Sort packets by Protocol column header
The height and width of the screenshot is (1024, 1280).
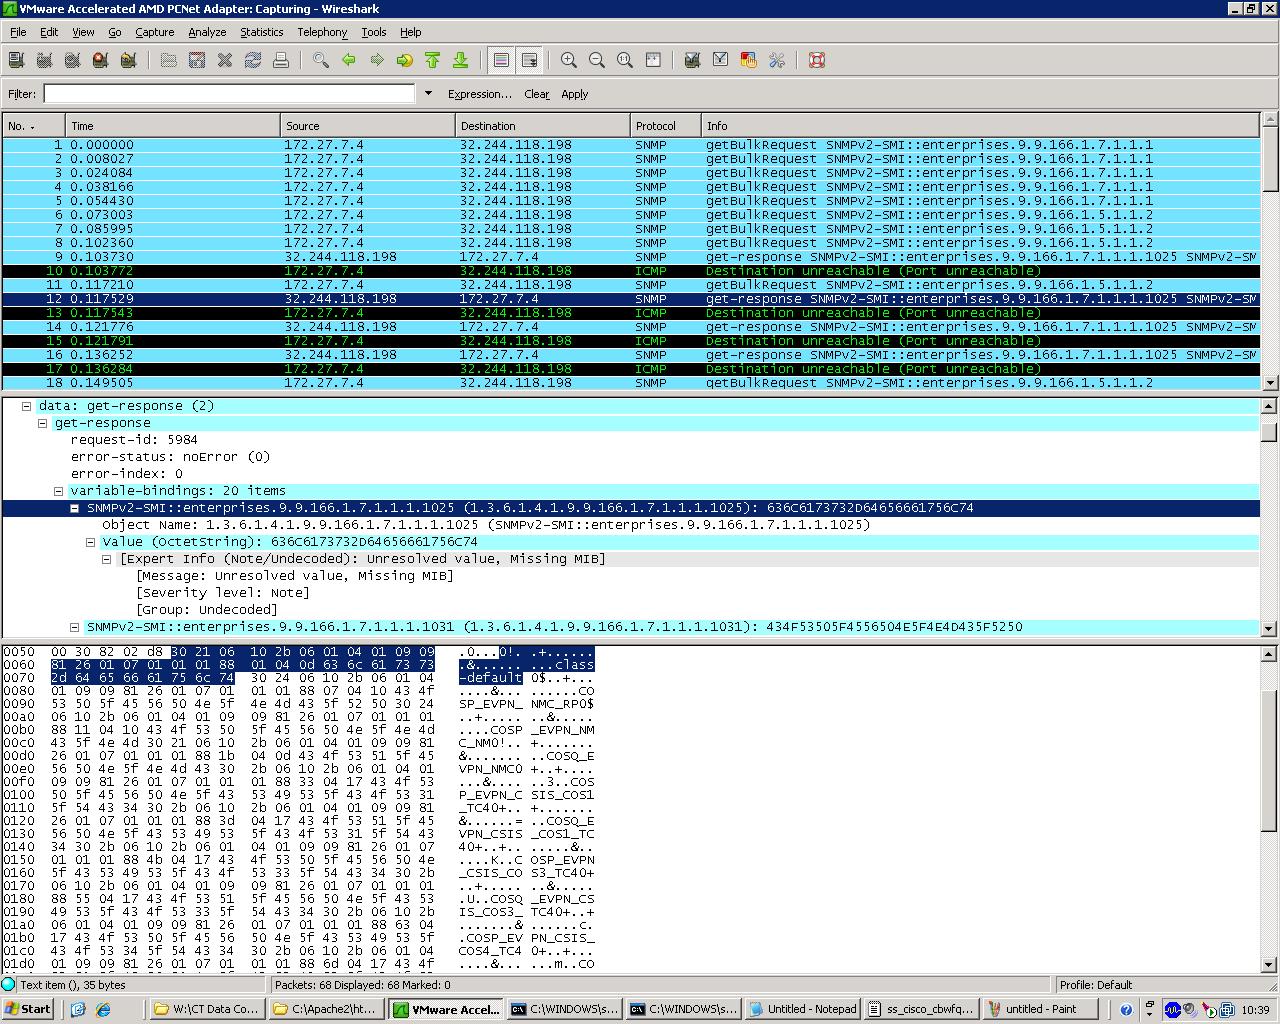coord(665,126)
